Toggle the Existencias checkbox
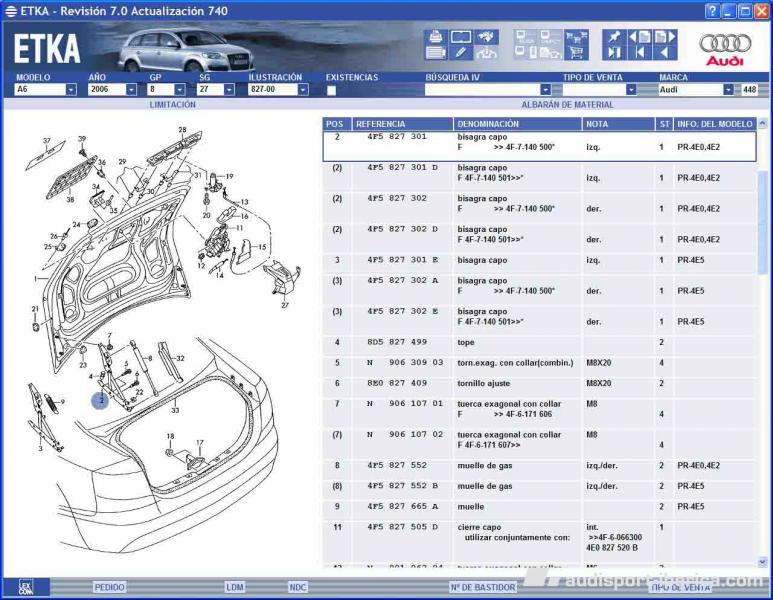The width and height of the screenshot is (773, 600). (x=331, y=90)
